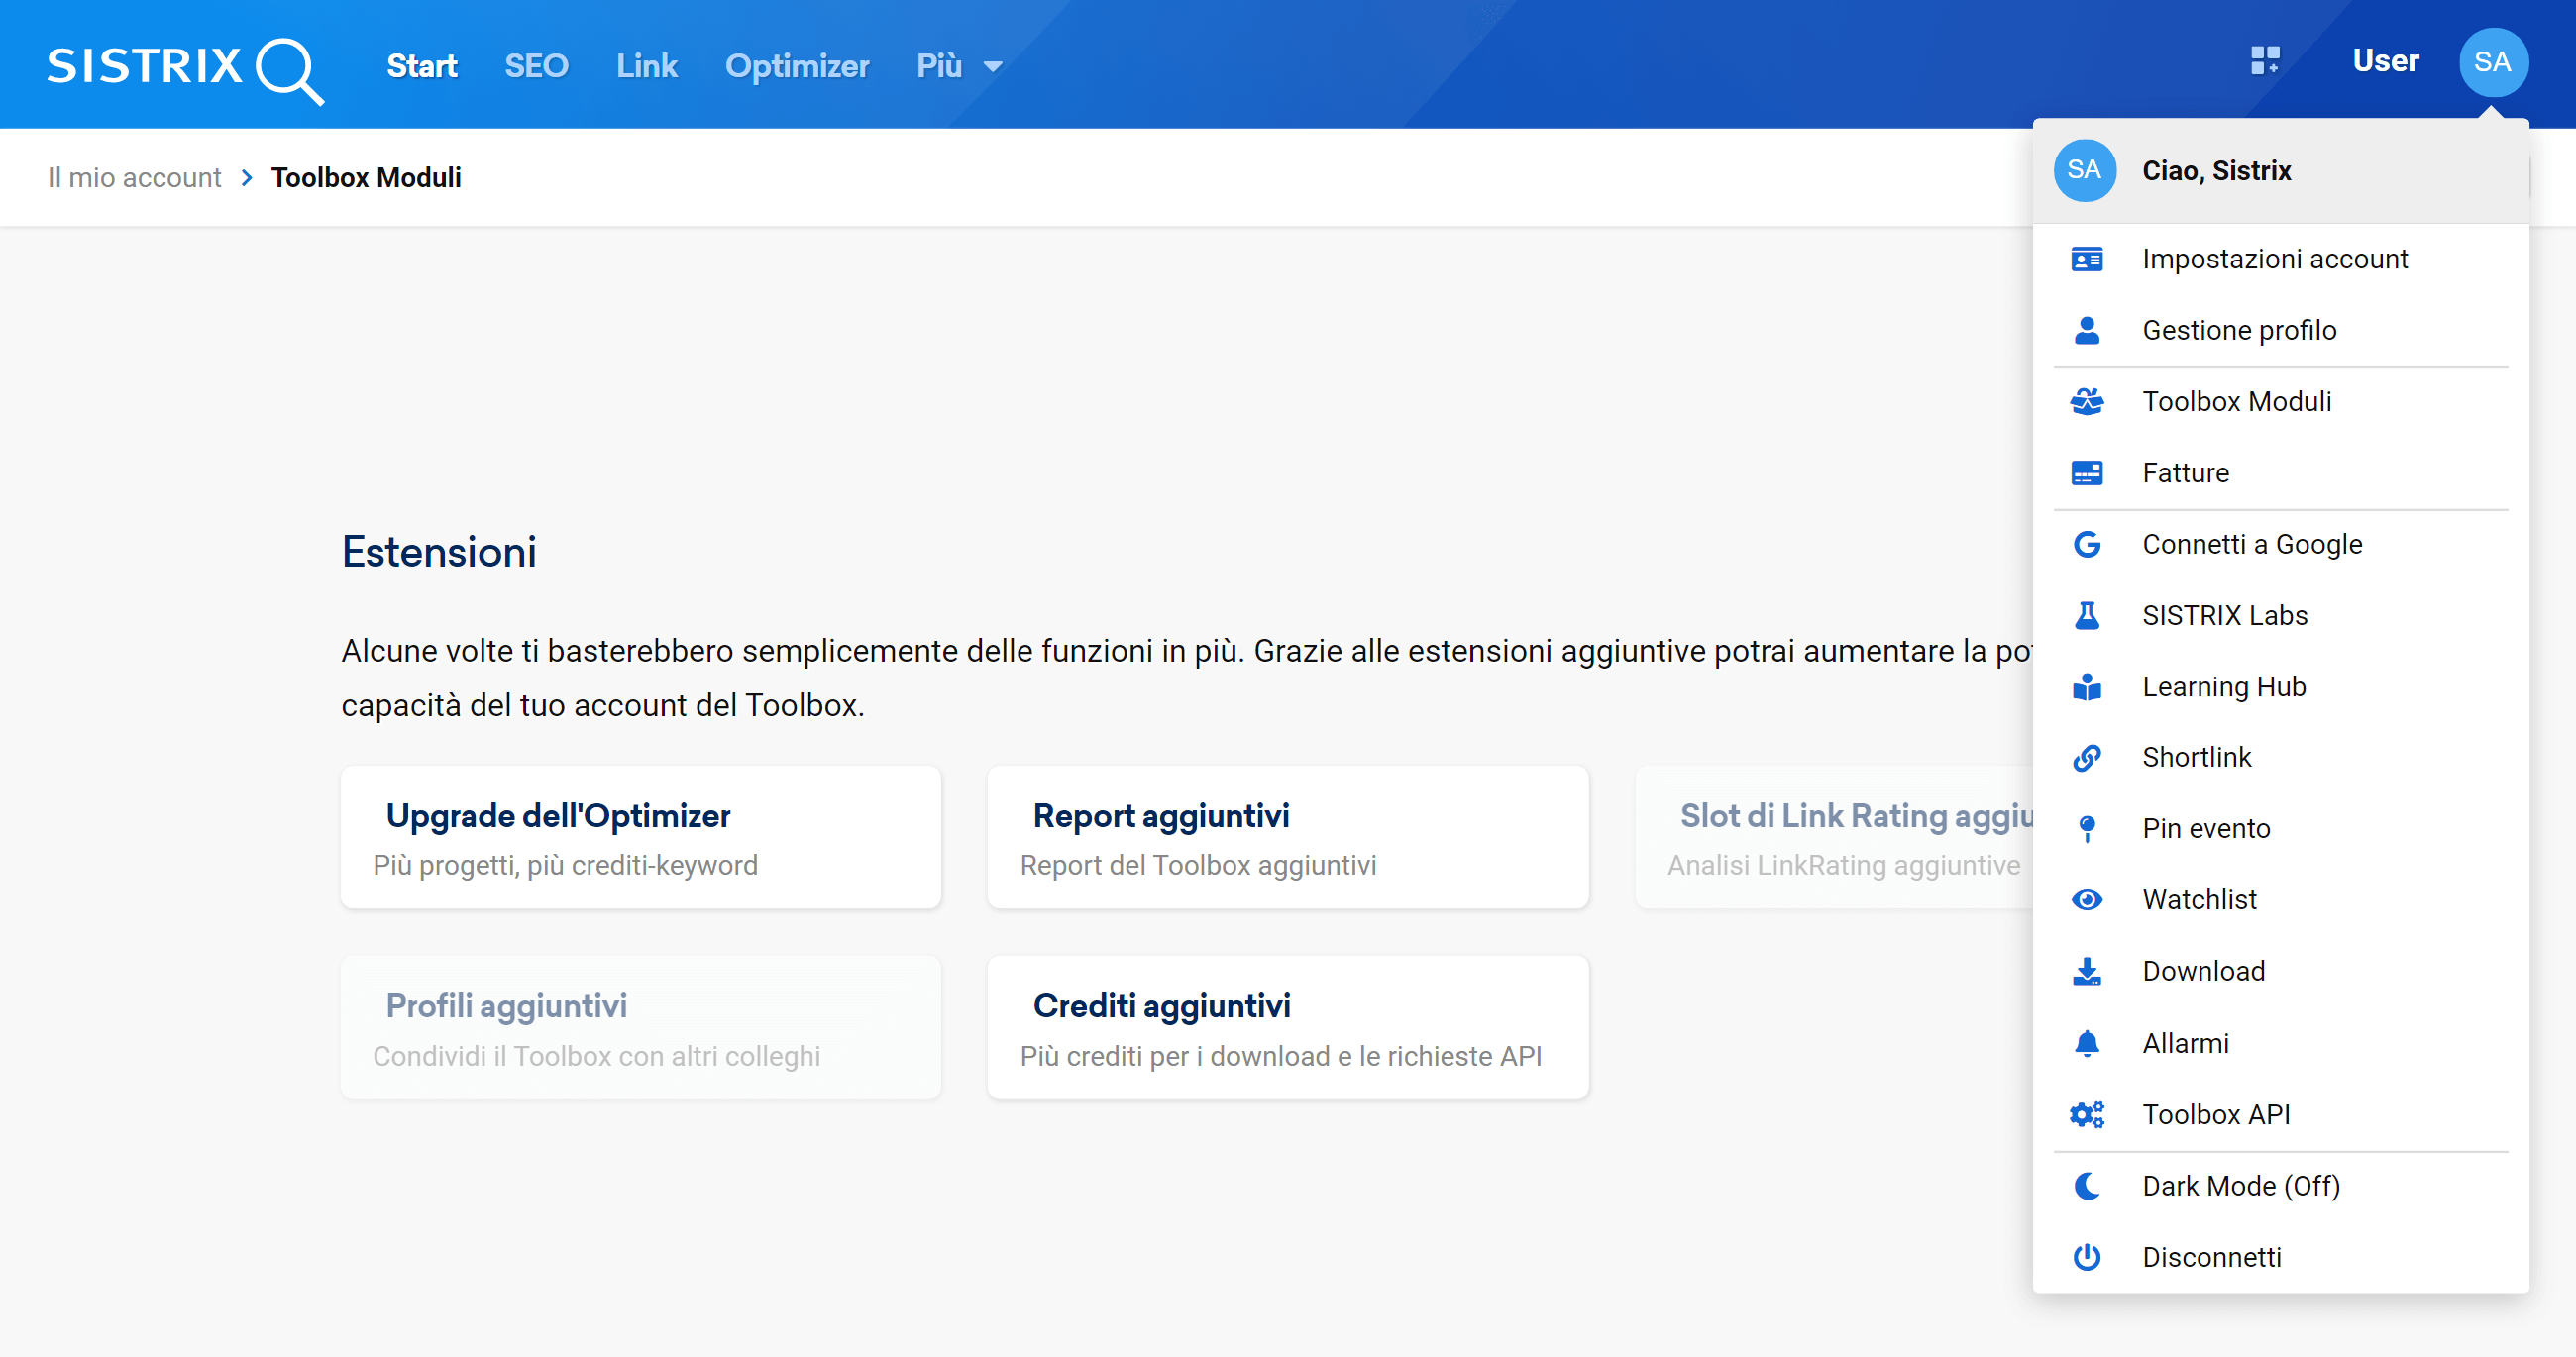The height and width of the screenshot is (1357, 2576).
Task: Click the Download arrow icon
Action: click(x=2087, y=972)
